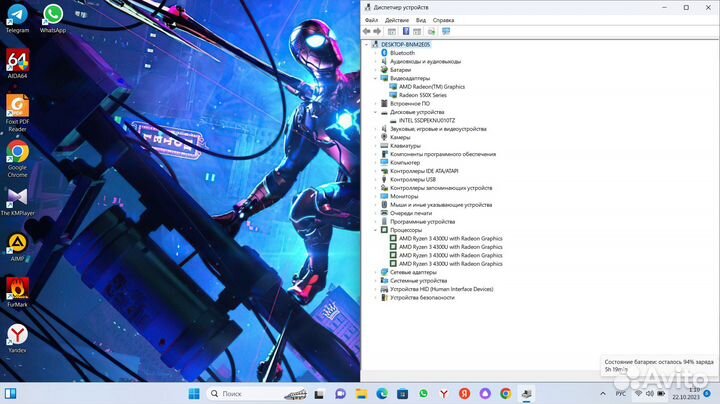Viewport: 720px width, 404px height.
Task: Click the scan for hardware changes monitor icon
Action: [446, 31]
